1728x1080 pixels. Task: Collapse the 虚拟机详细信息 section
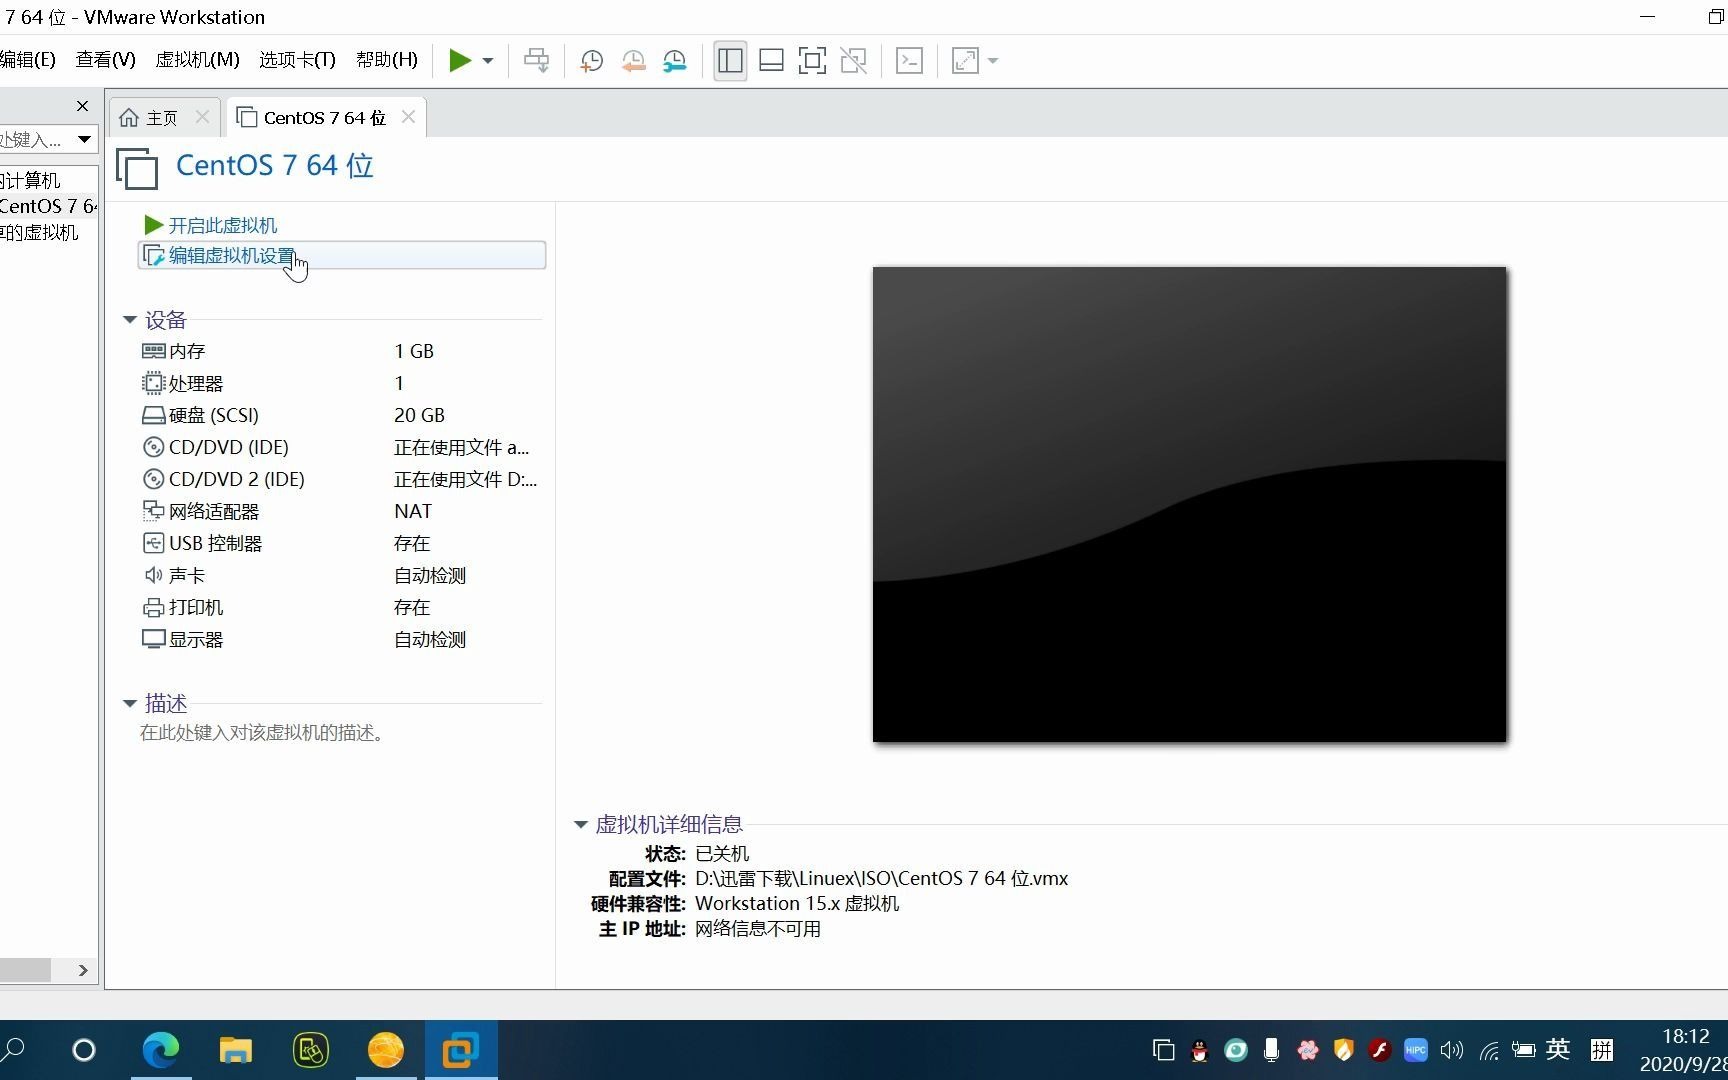click(x=580, y=825)
